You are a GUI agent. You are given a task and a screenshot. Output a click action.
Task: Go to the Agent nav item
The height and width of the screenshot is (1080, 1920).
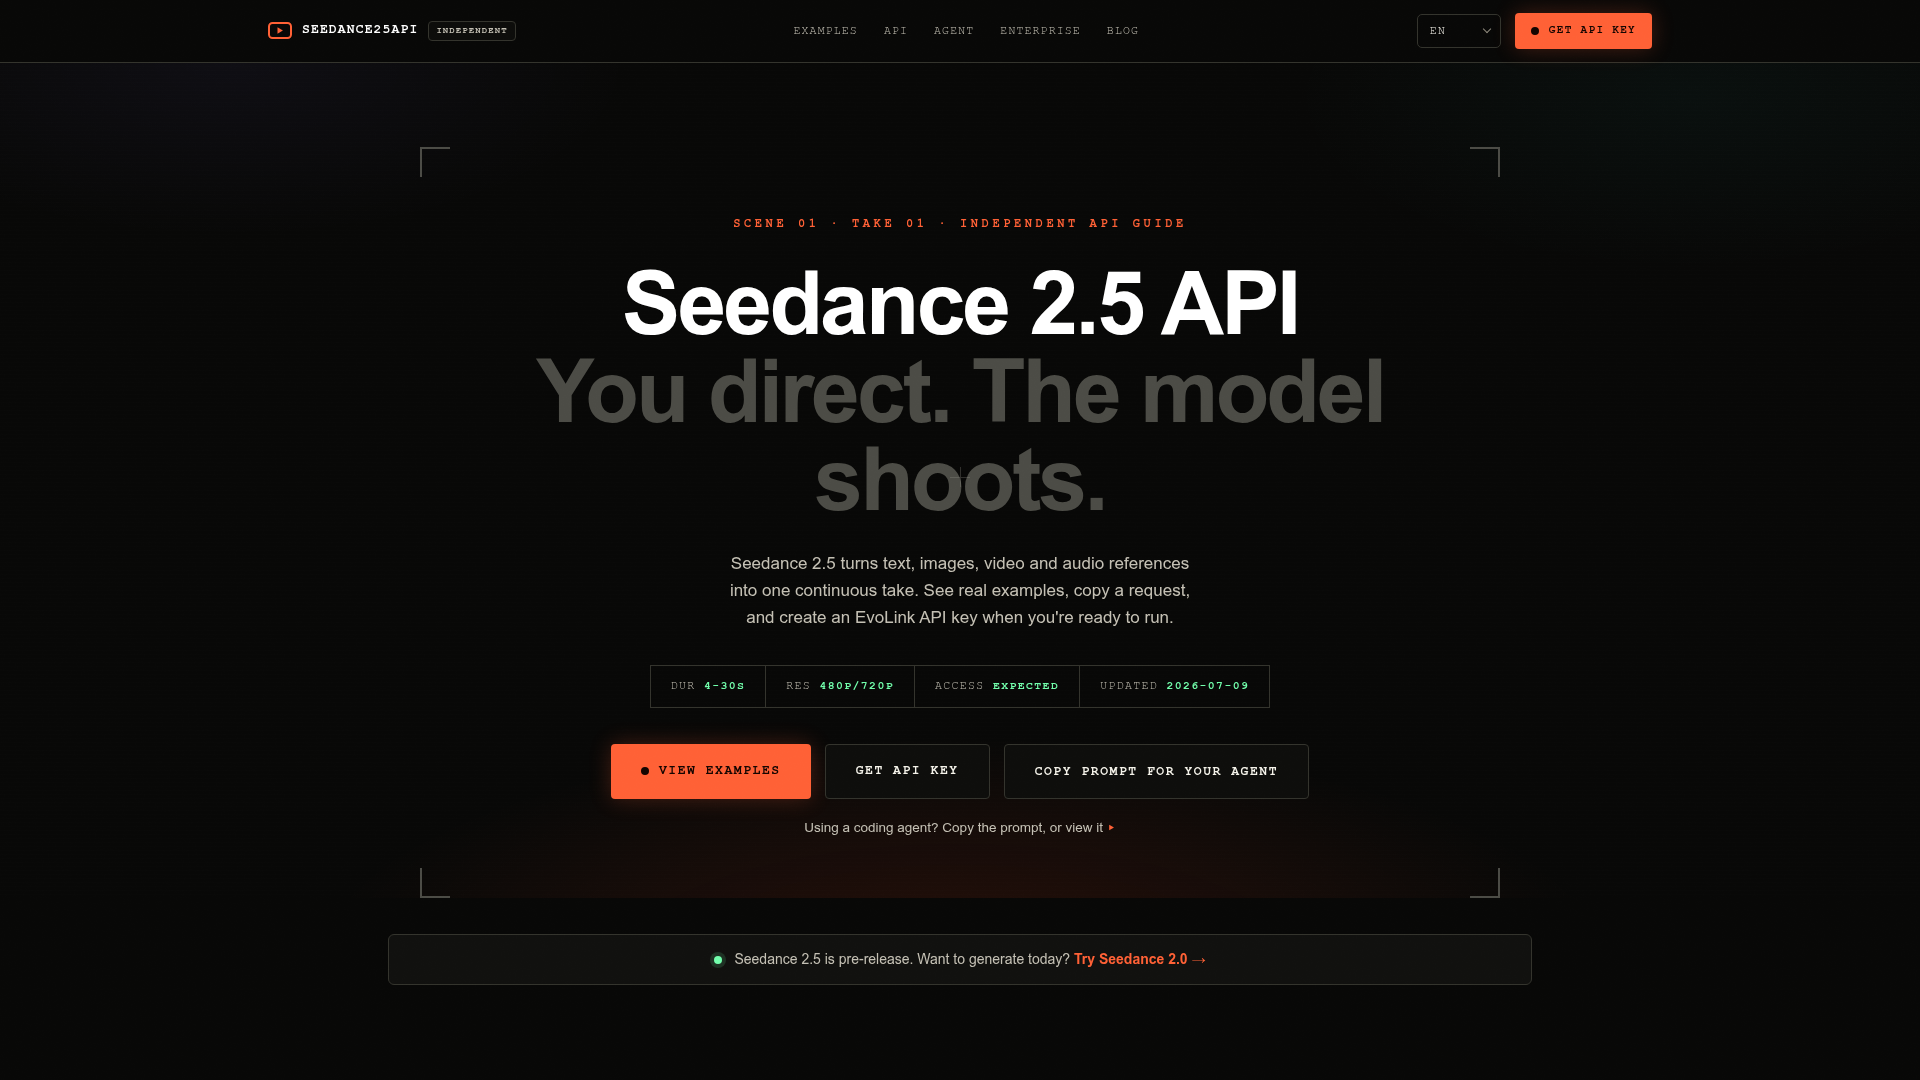(x=954, y=31)
